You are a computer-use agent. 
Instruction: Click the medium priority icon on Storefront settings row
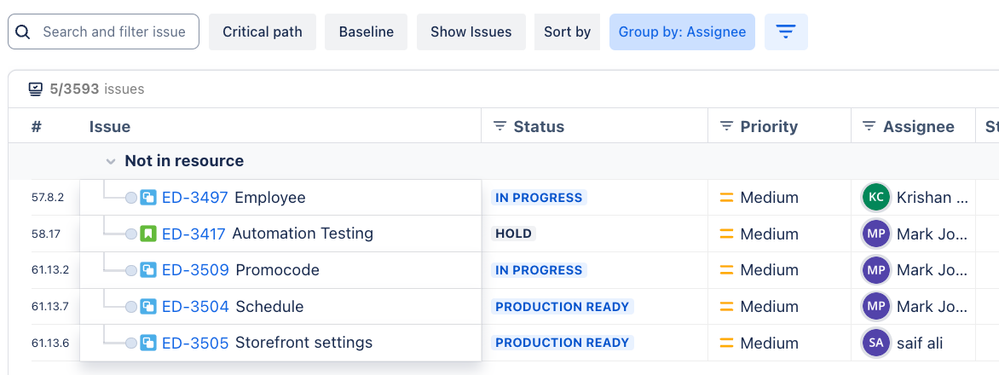[x=726, y=343]
